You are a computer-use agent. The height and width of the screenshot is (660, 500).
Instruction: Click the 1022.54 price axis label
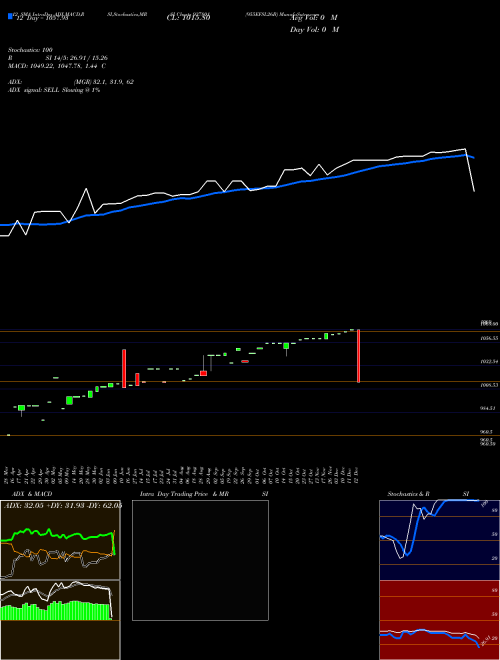(490, 362)
